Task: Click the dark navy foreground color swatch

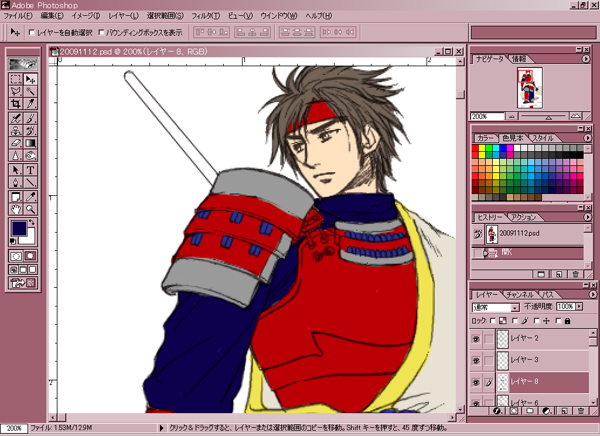Action: point(18,230)
